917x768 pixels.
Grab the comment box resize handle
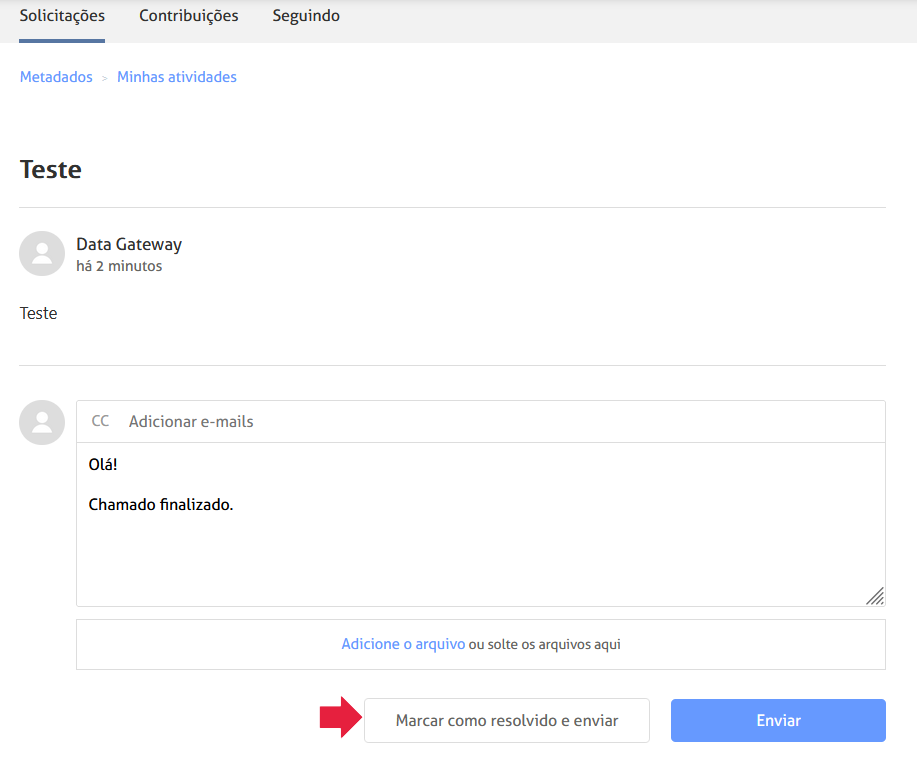(x=875, y=596)
